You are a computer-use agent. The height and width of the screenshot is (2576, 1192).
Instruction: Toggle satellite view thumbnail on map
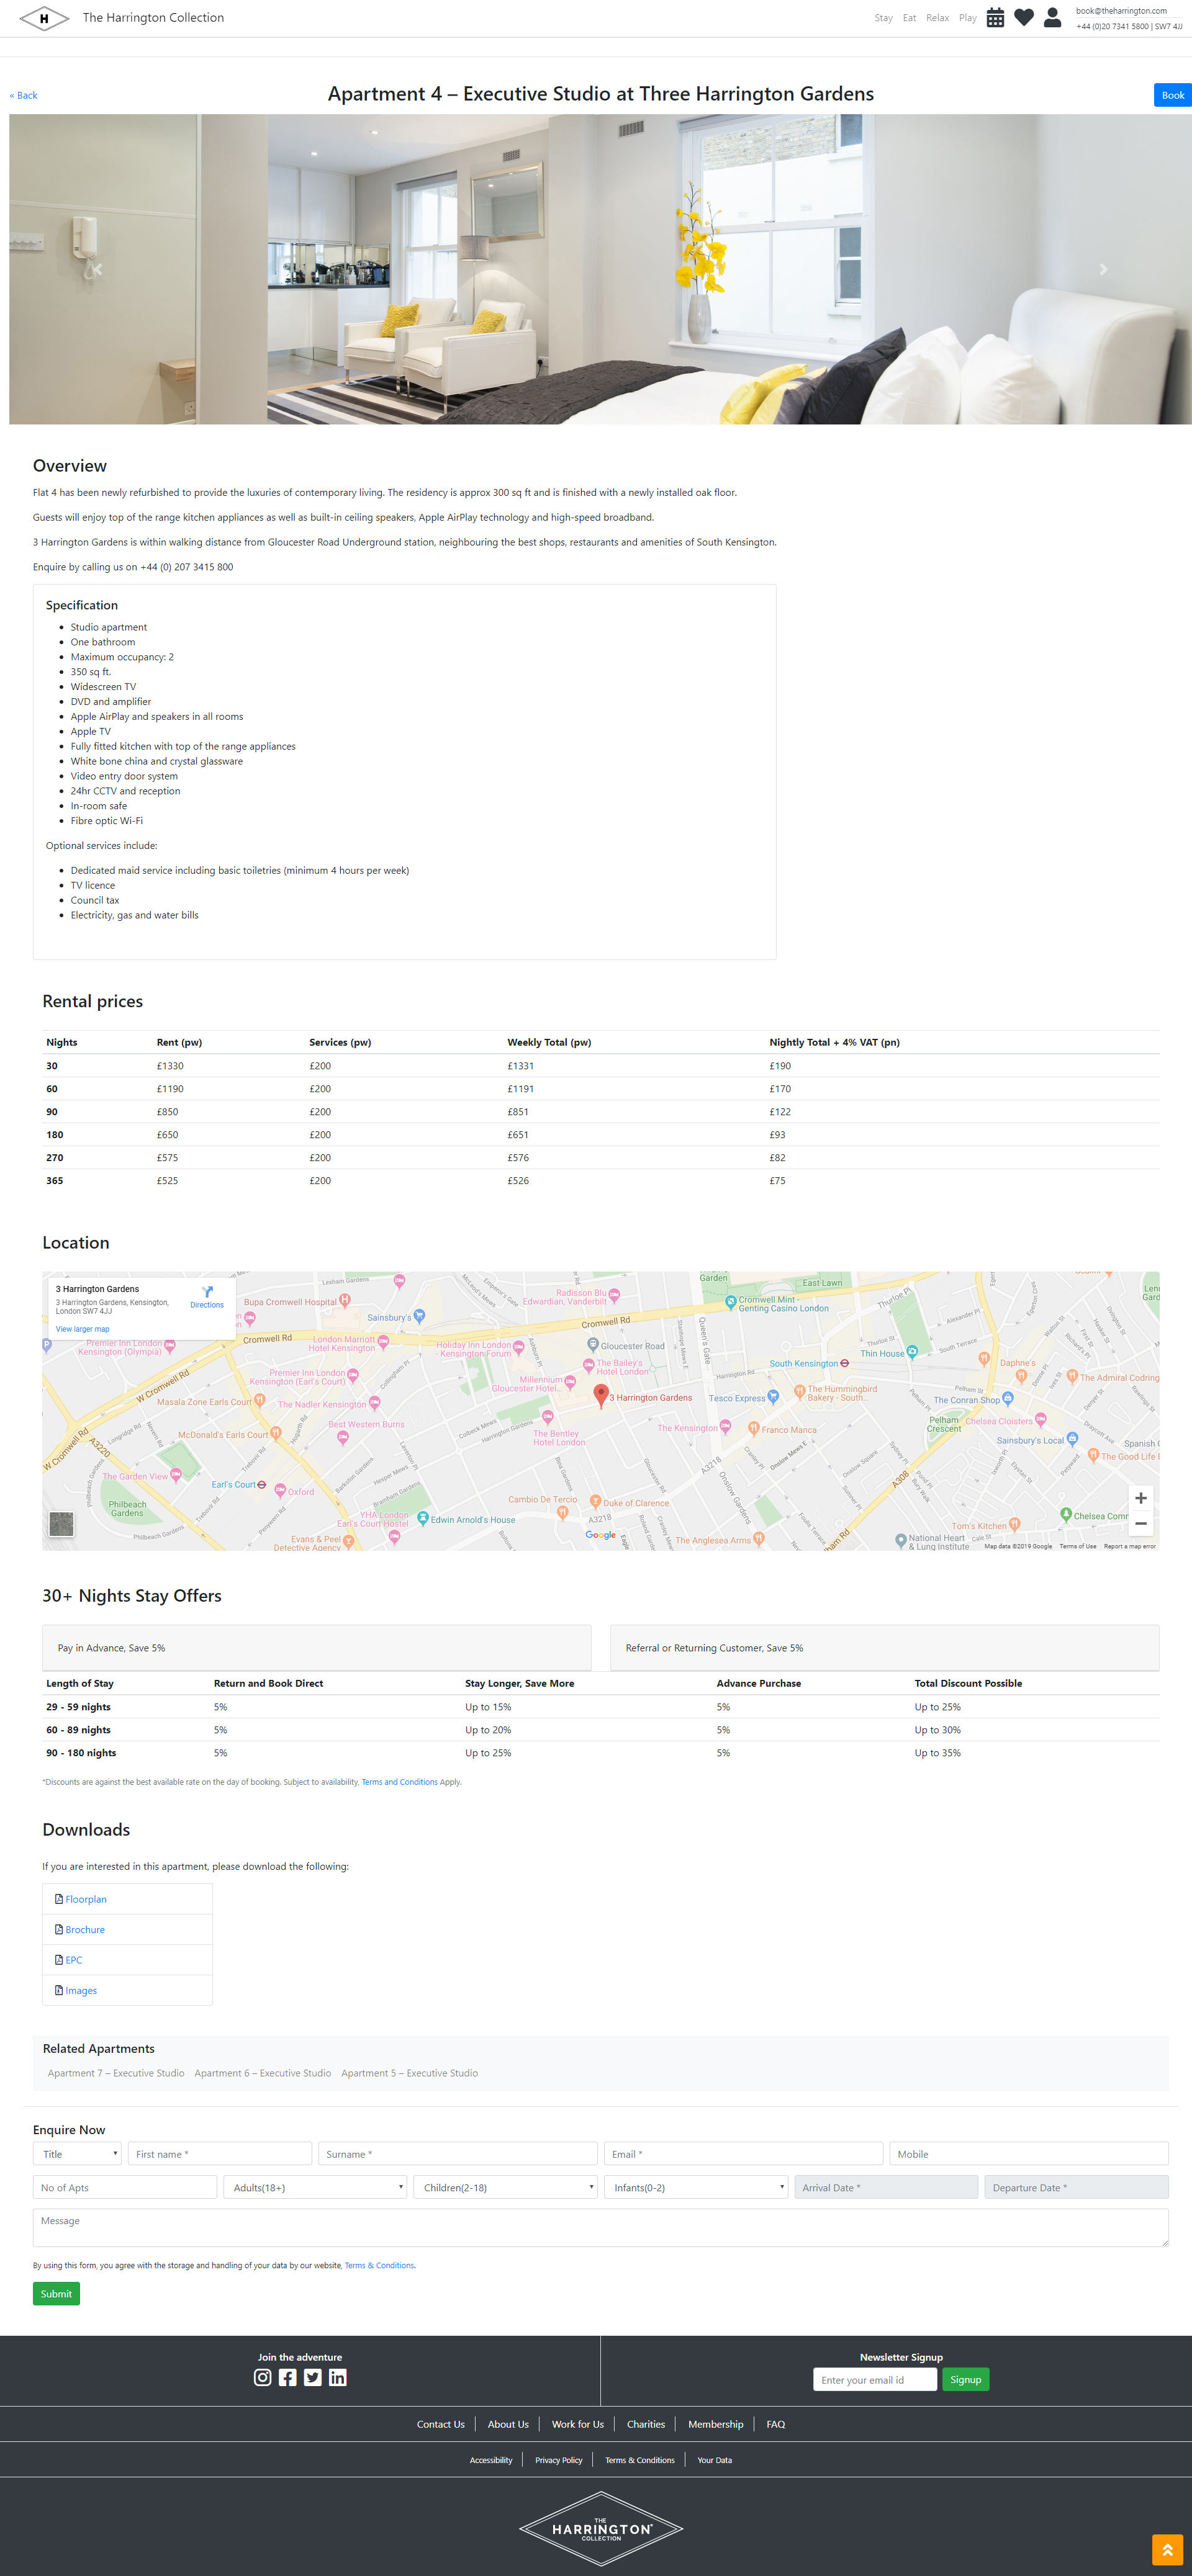(61, 1523)
